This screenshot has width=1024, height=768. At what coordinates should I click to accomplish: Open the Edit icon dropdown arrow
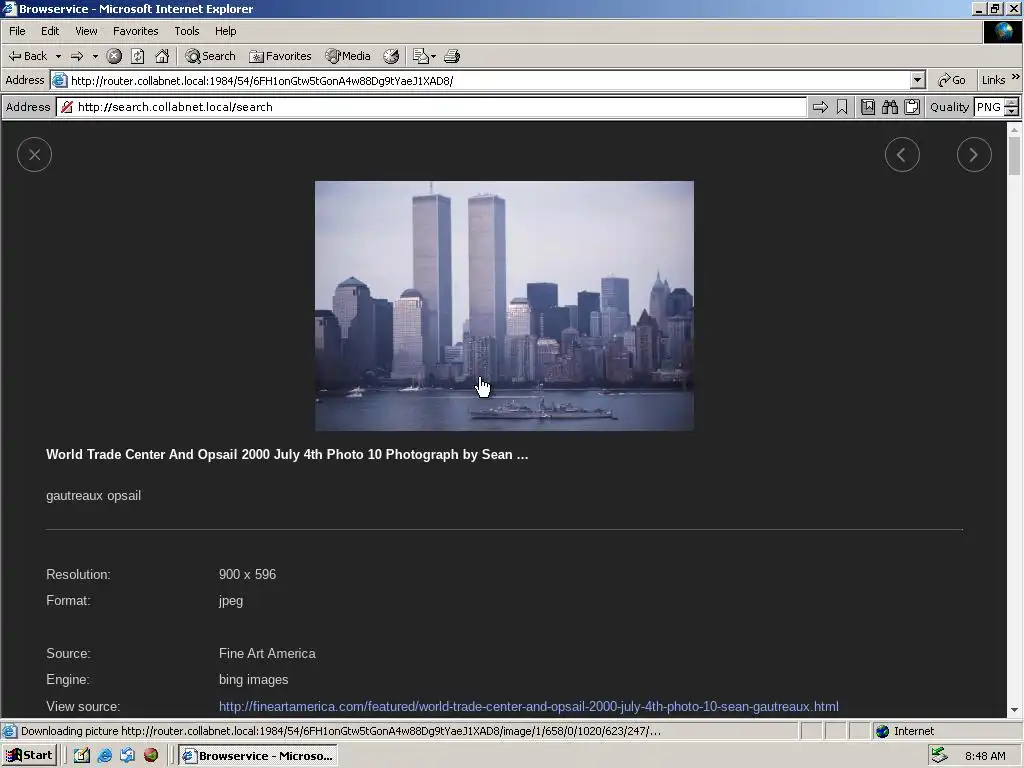[434, 56]
